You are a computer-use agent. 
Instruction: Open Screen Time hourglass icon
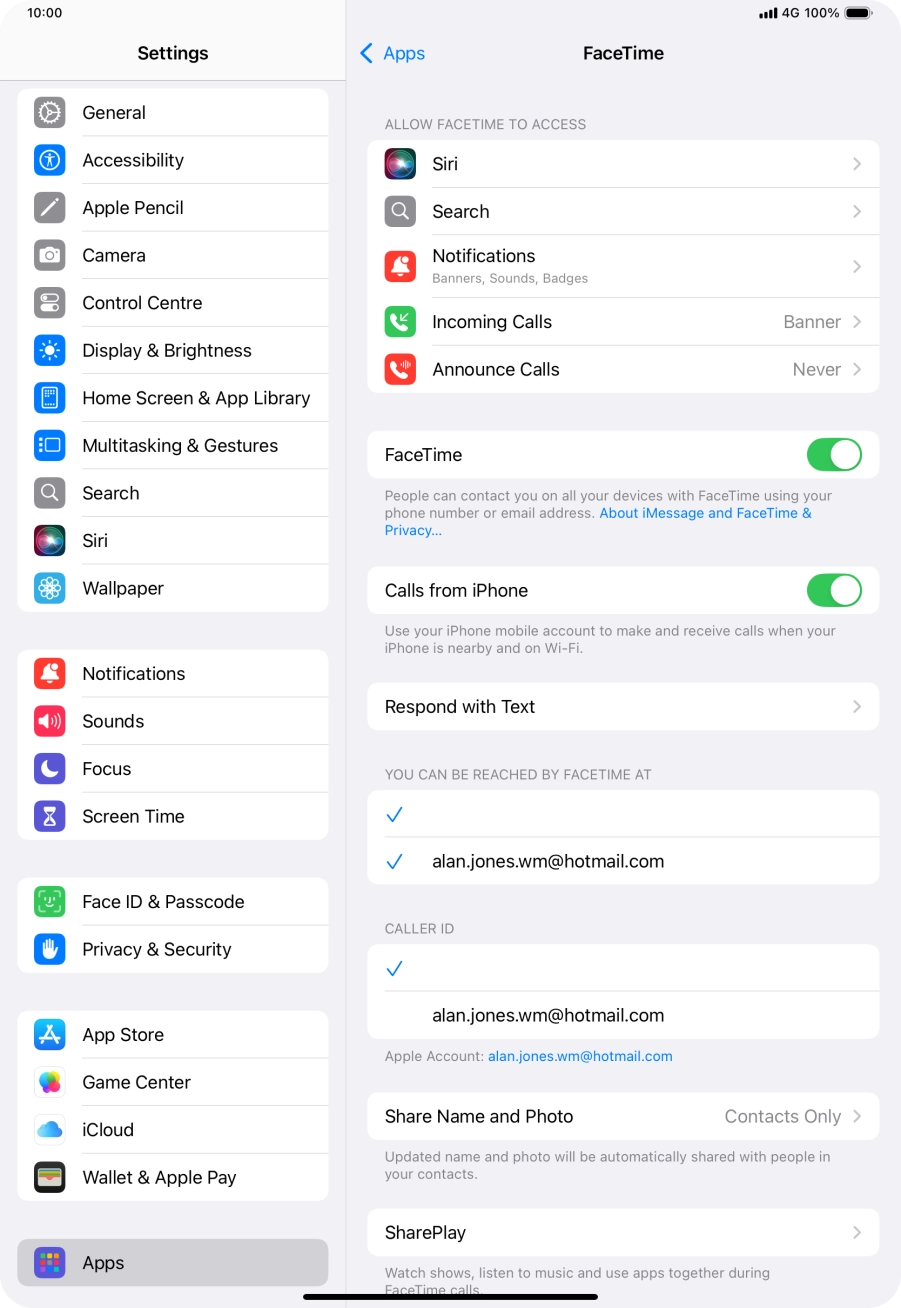point(49,816)
